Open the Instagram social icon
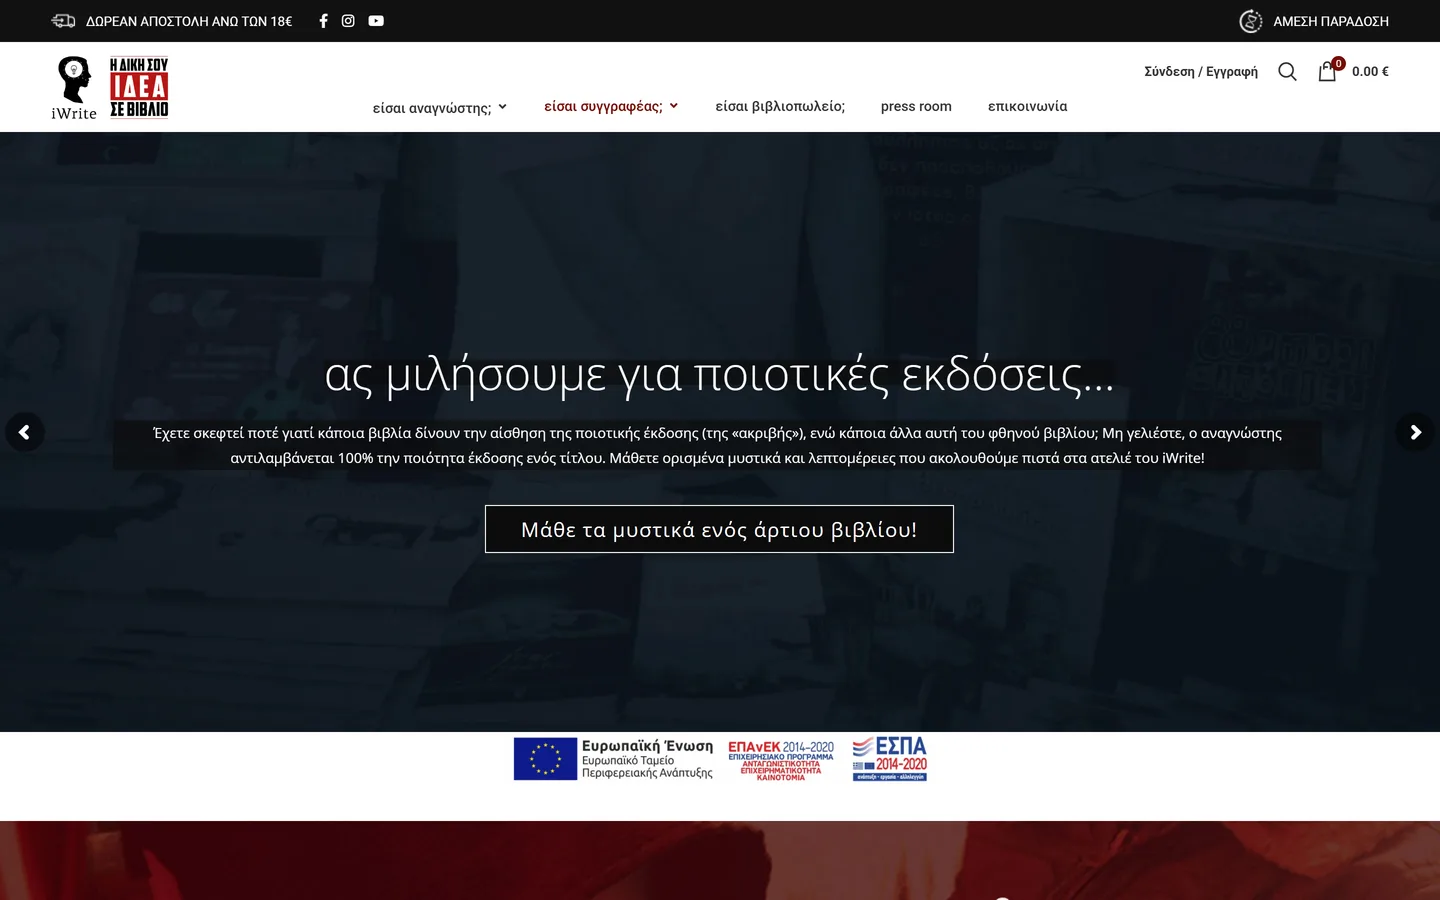 pos(348,21)
